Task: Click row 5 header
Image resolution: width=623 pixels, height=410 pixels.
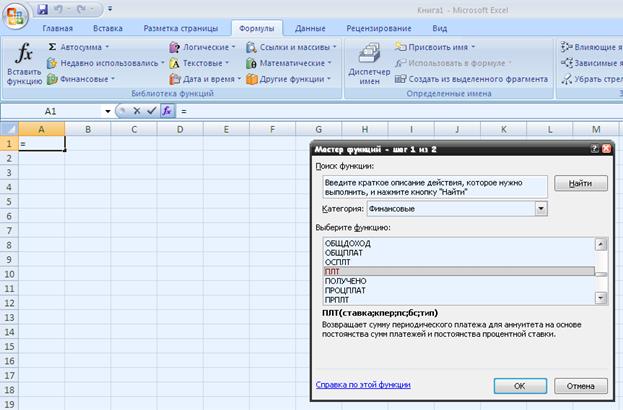Action: (x=9, y=201)
